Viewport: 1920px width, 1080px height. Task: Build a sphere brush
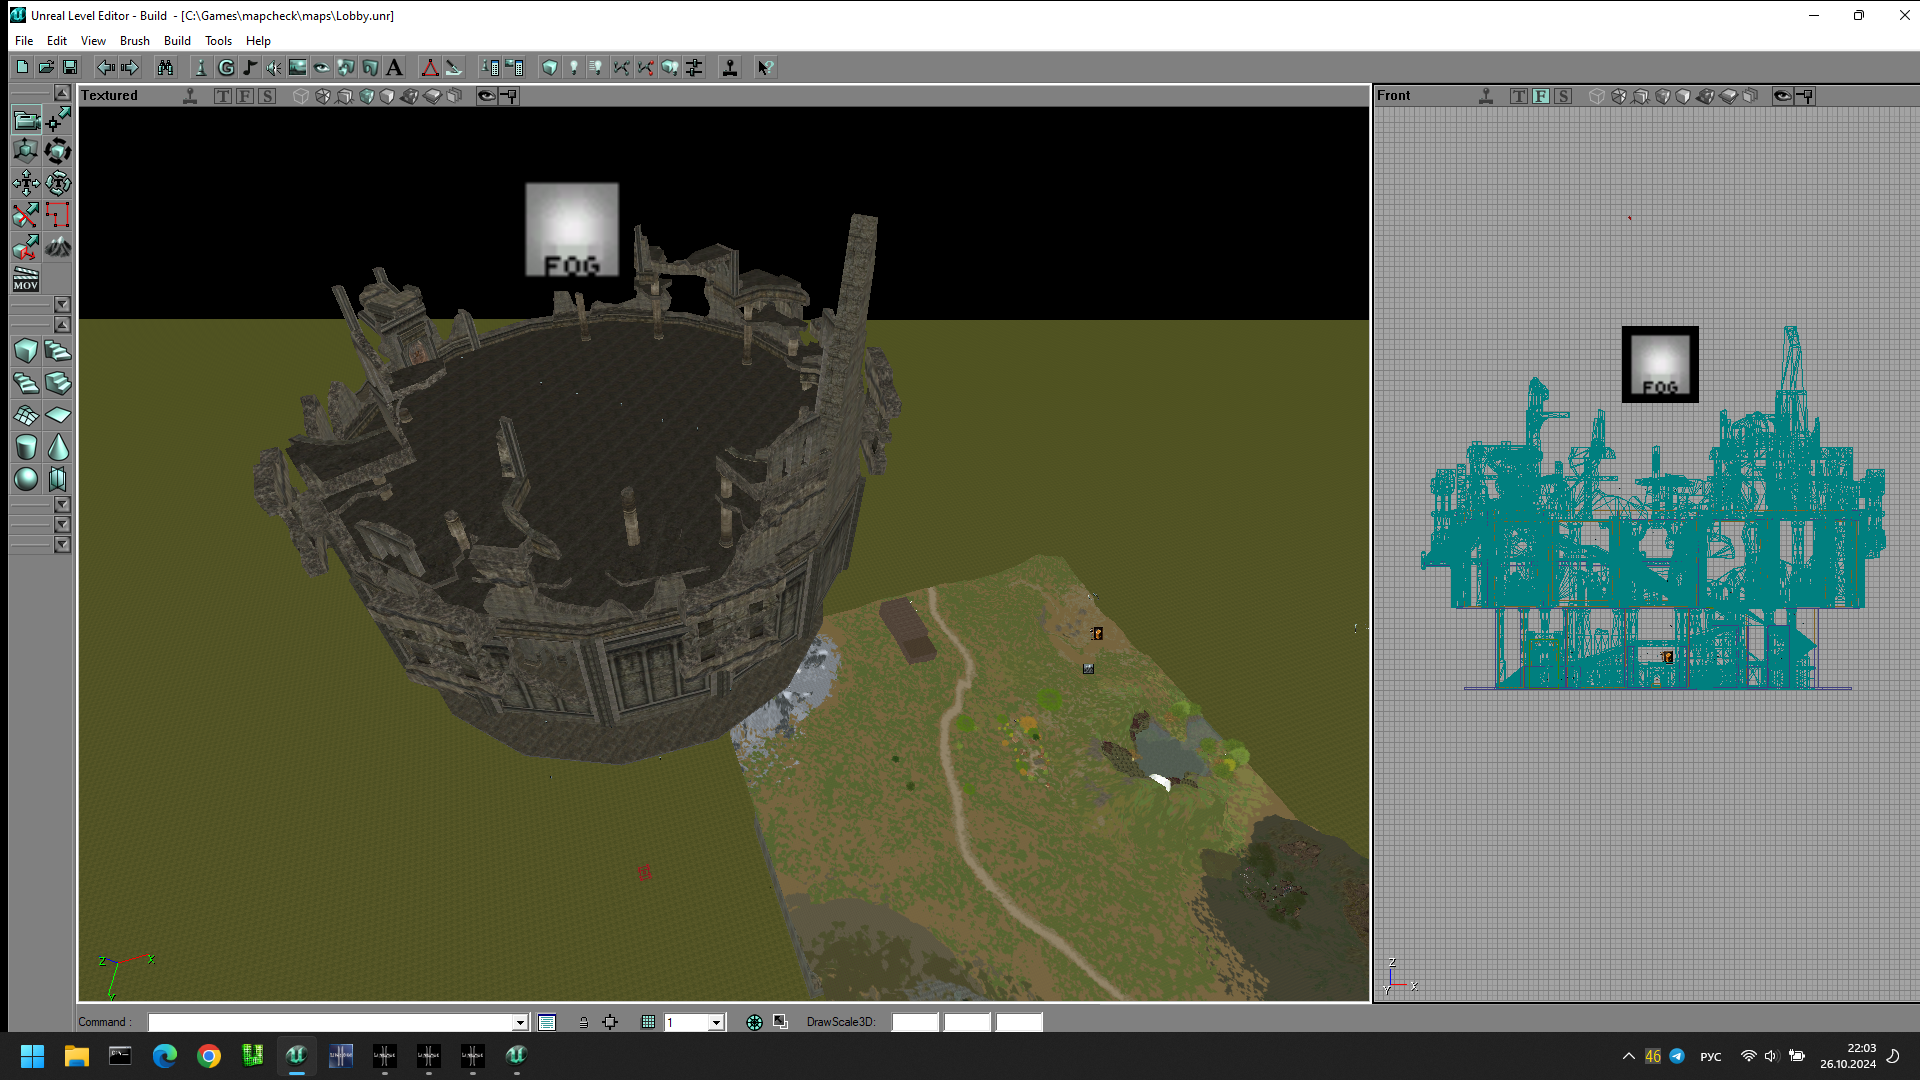pyautogui.click(x=26, y=479)
